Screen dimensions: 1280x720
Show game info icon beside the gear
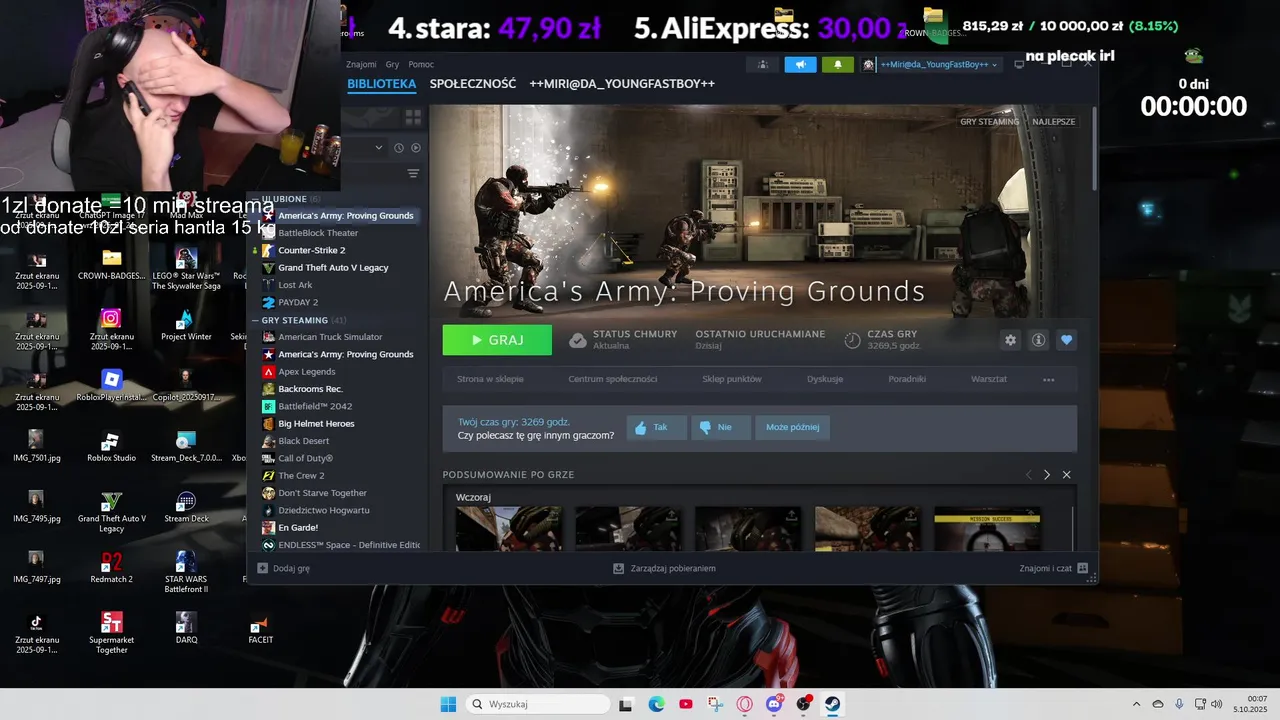point(1038,340)
